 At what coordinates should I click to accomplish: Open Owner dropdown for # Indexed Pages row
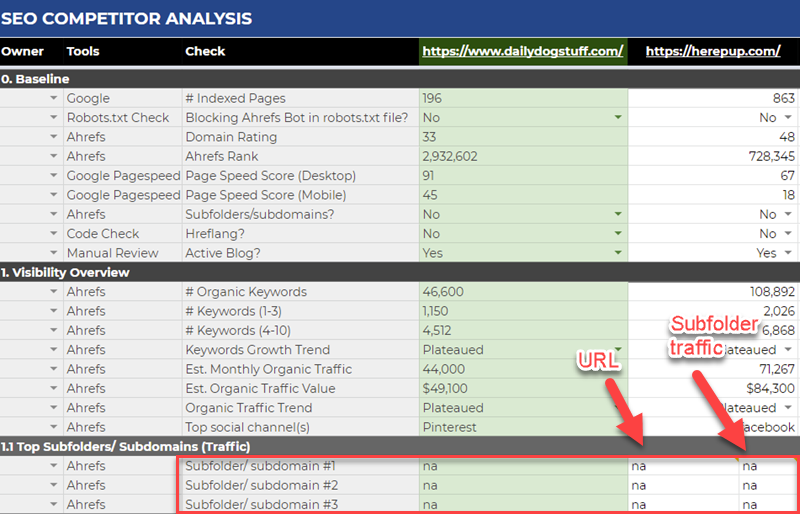53,99
